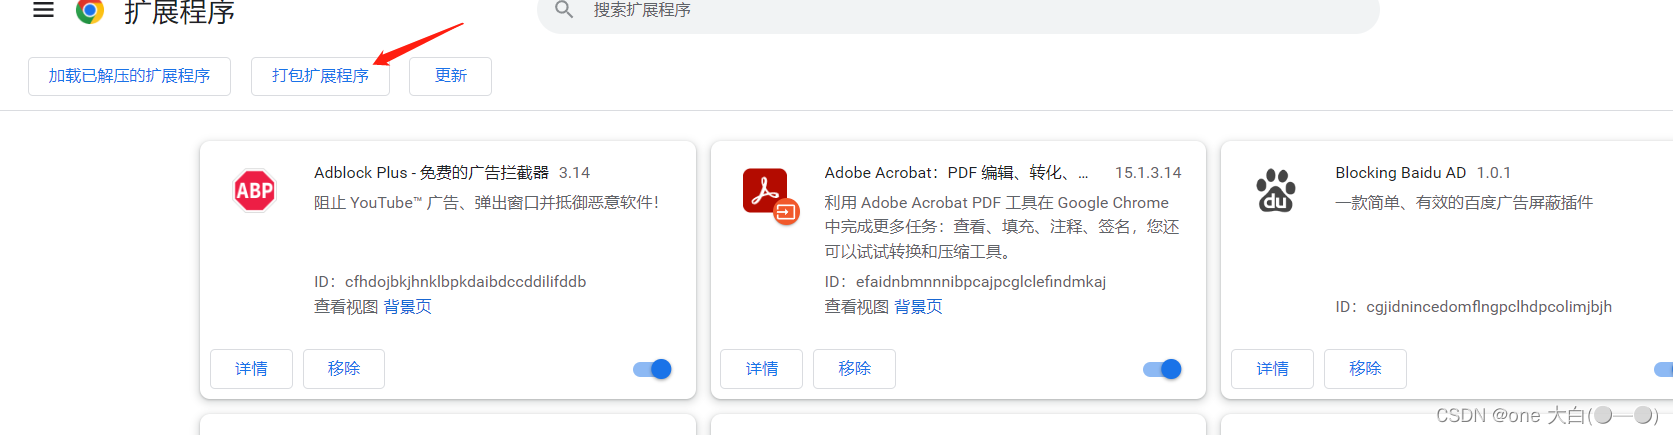Screen dimensions: 1673x435
Task: Click the 更新 button
Action: point(450,76)
